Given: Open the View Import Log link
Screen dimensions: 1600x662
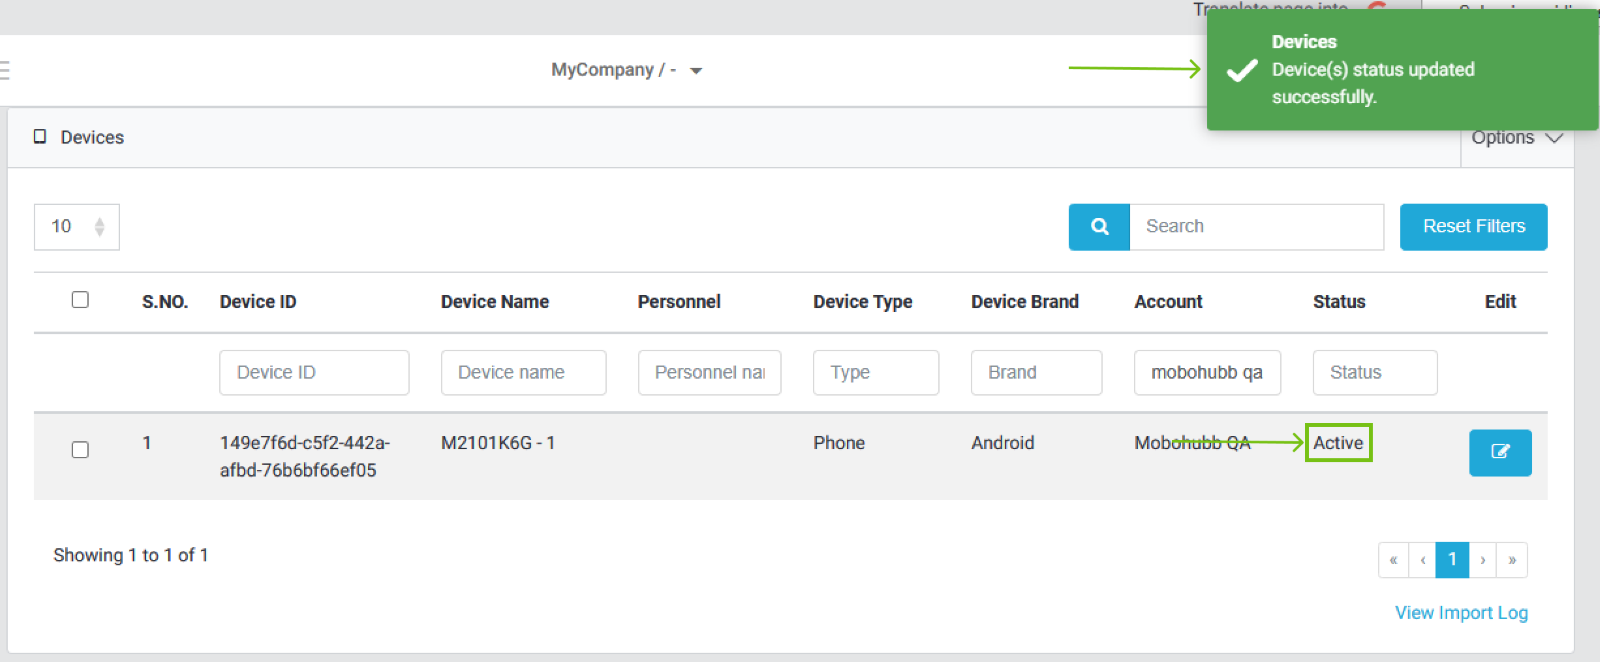Looking at the screenshot, I should point(1461,613).
